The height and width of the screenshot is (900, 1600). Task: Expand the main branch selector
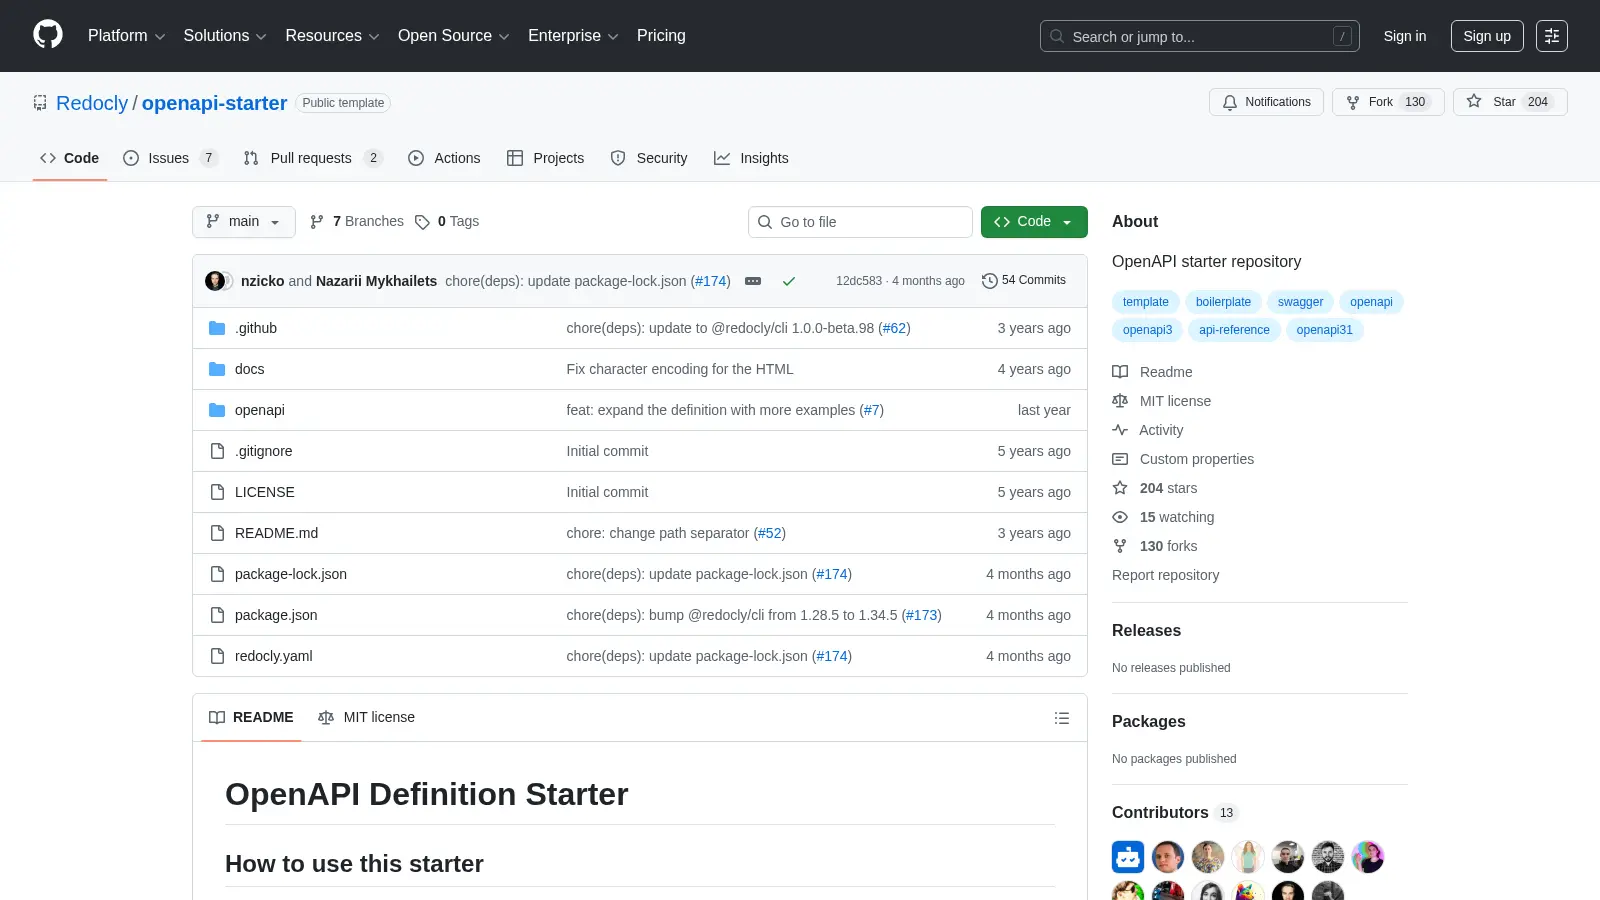(x=244, y=222)
